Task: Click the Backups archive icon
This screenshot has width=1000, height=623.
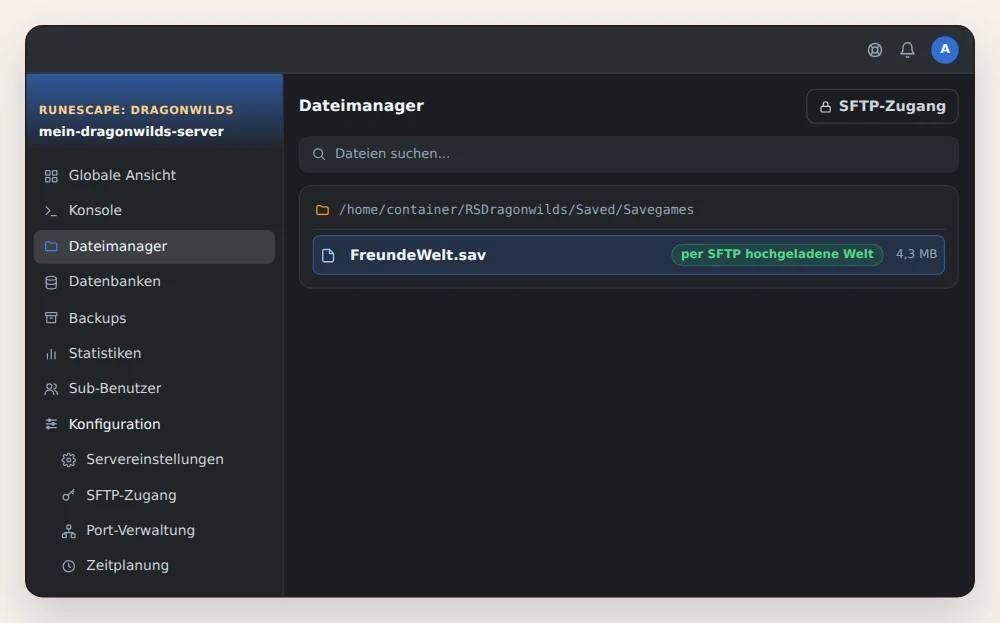Action: click(51, 318)
